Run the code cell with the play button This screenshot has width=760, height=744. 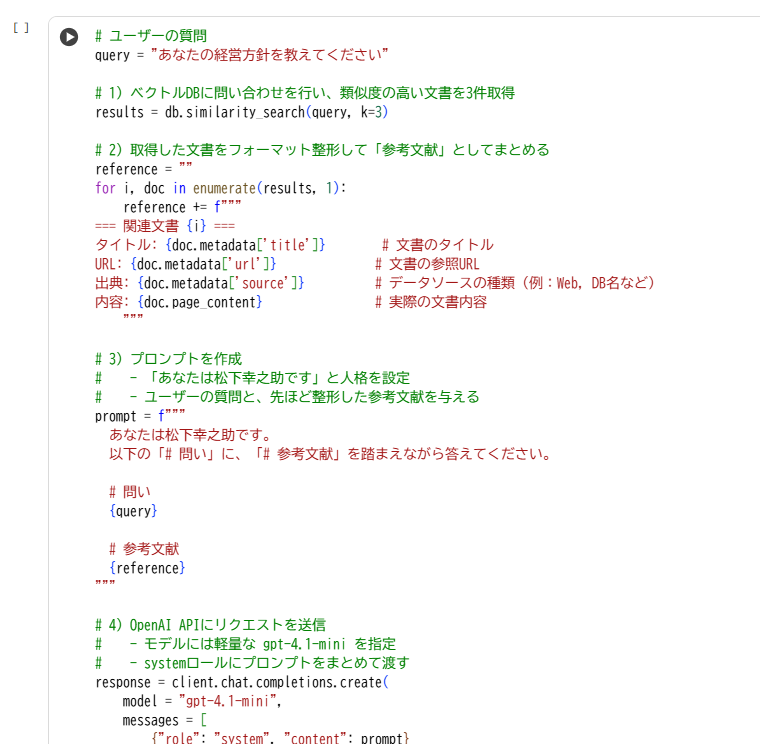68,37
